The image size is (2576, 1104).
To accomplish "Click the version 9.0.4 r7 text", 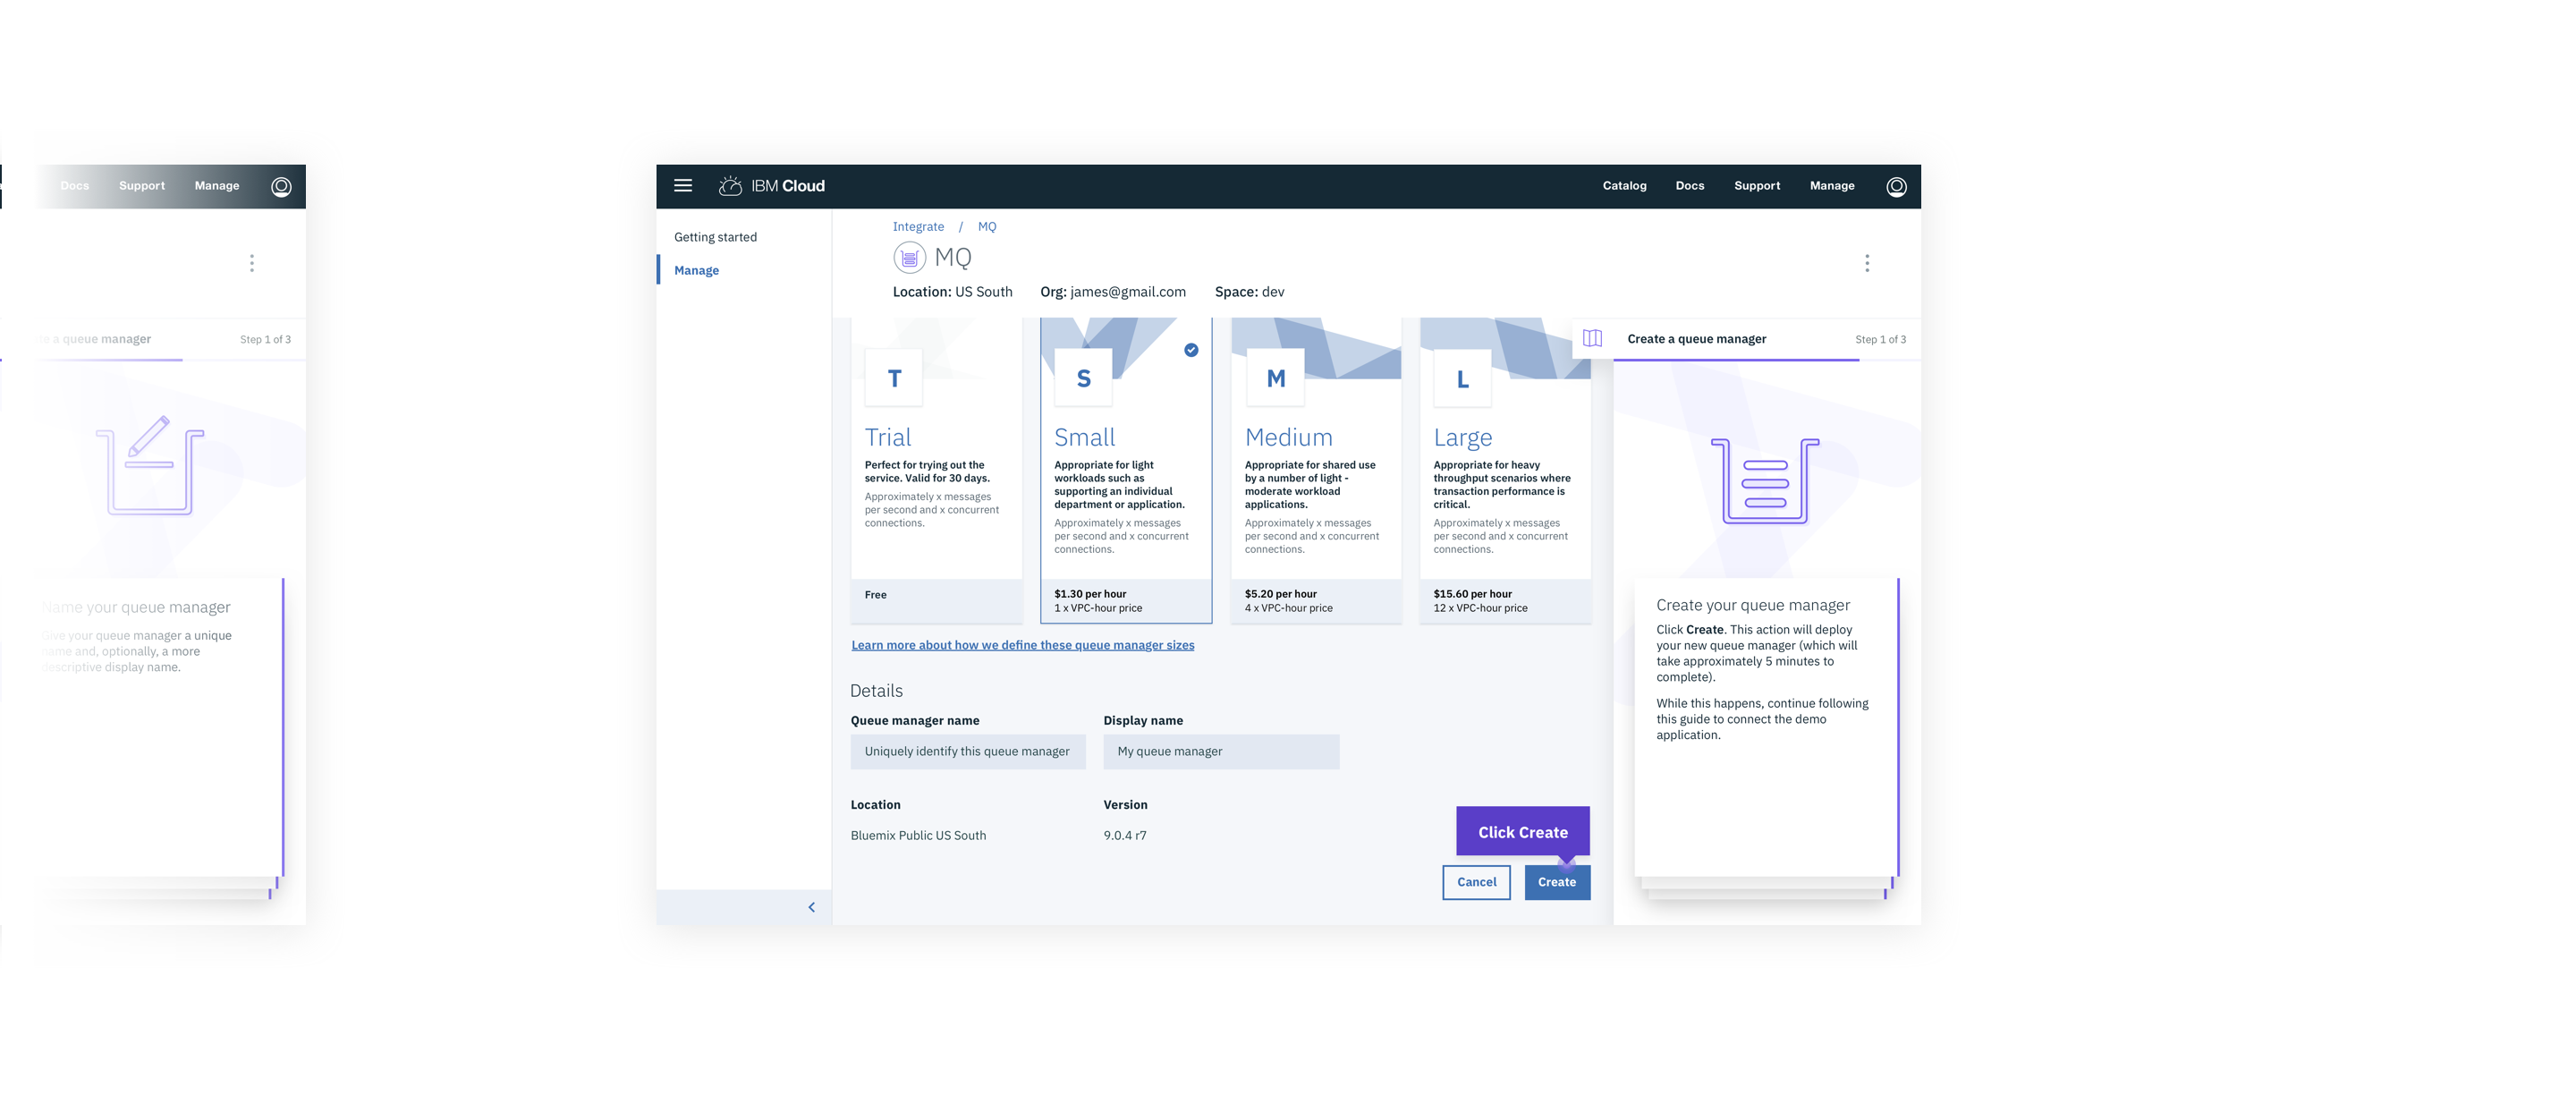I will click(1125, 835).
